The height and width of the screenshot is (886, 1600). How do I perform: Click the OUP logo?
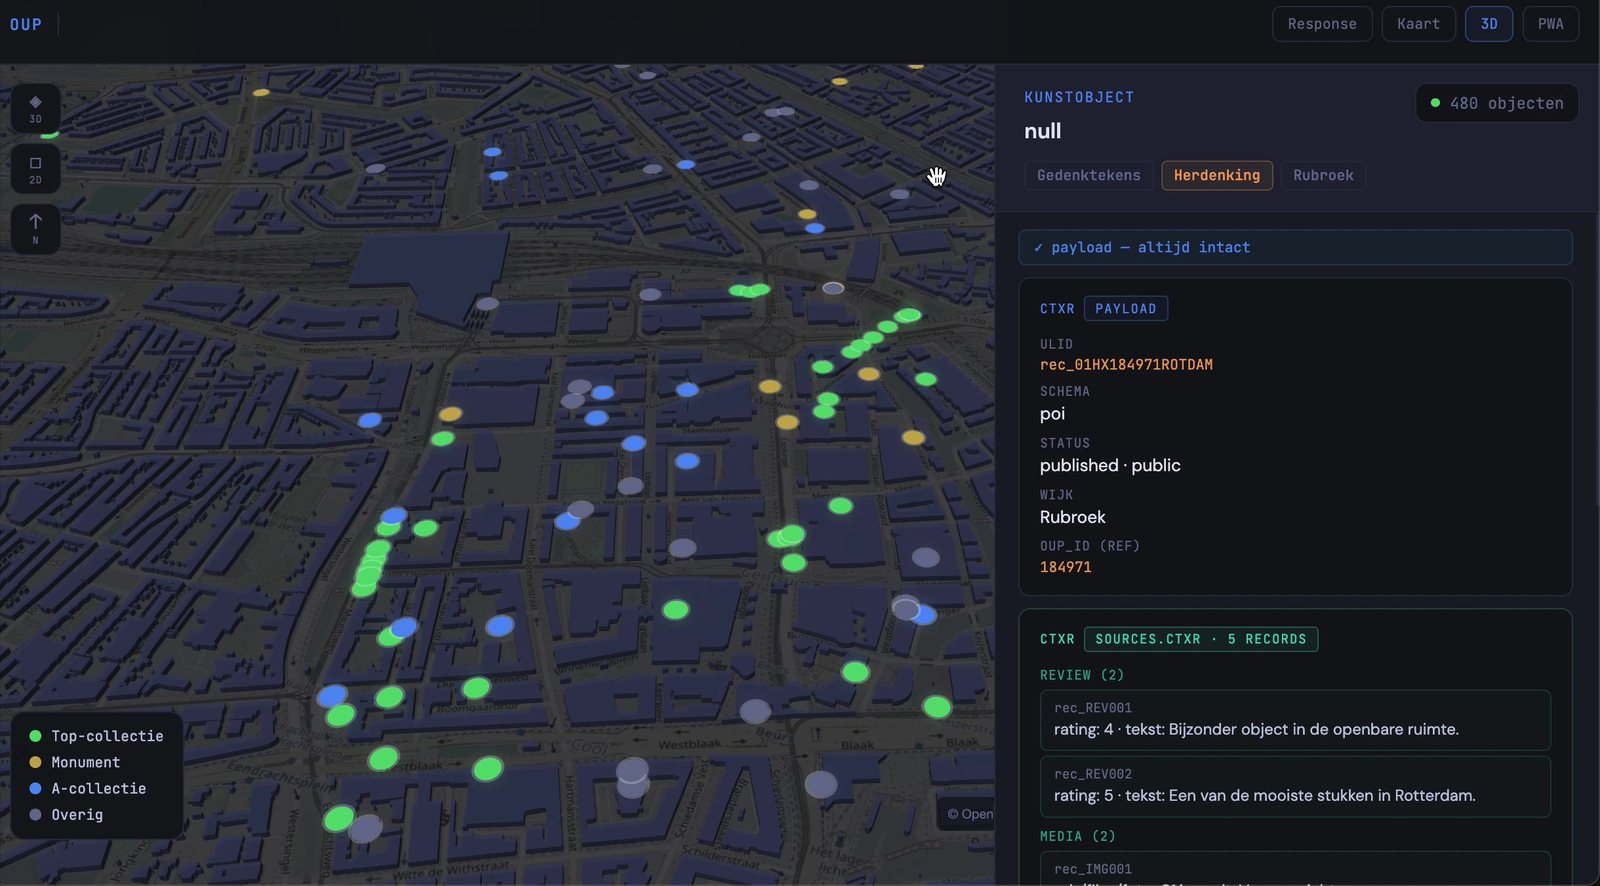(26, 24)
